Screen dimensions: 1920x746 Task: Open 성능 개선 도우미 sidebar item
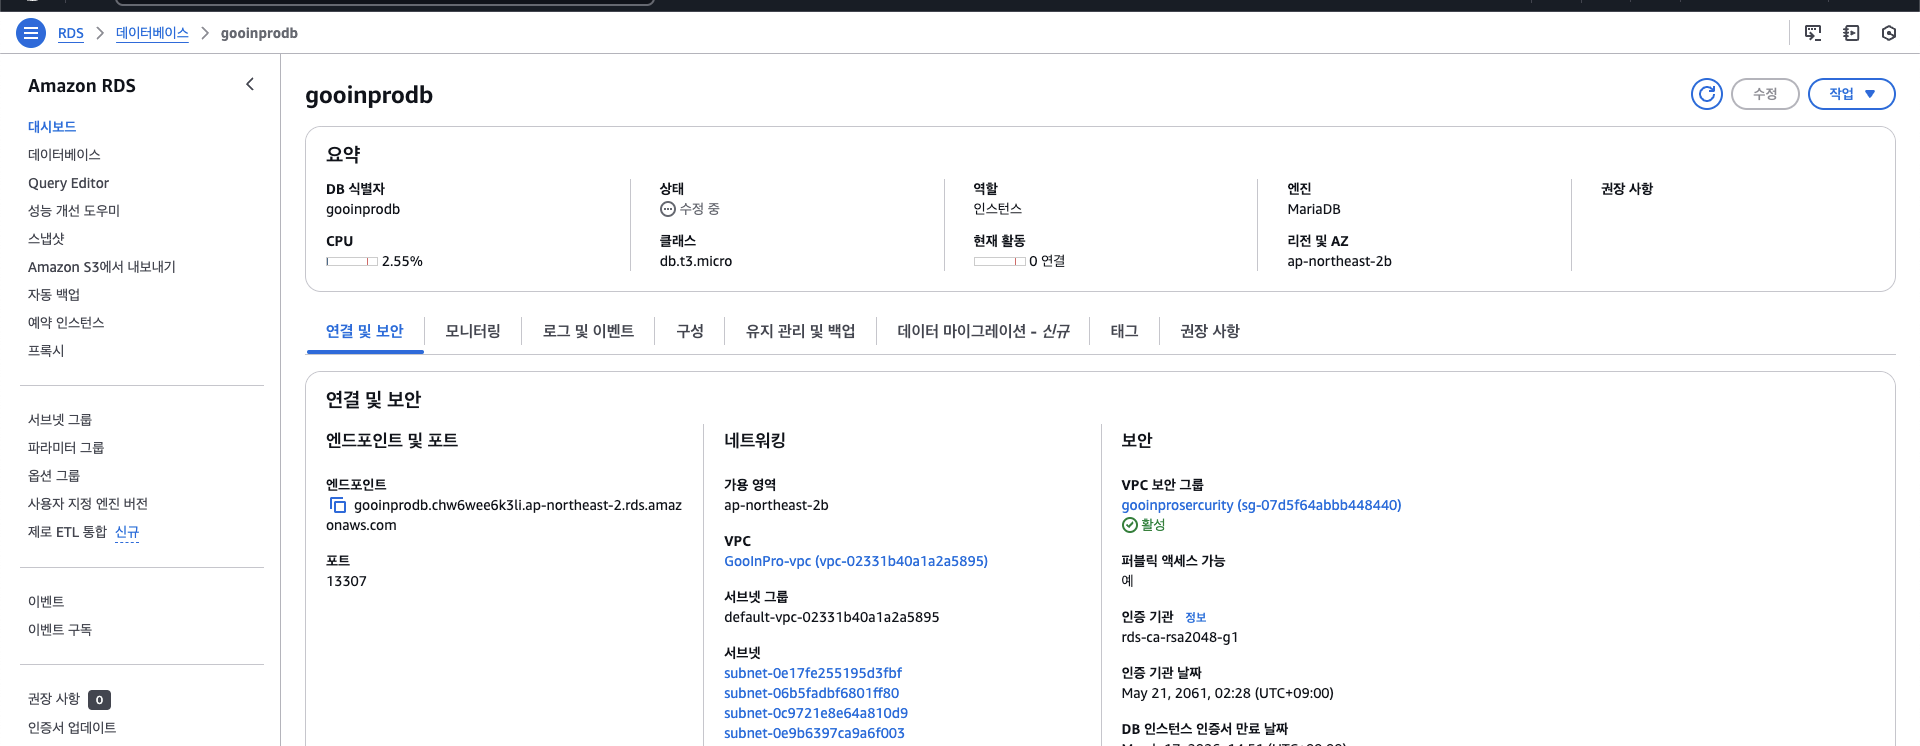[74, 211]
